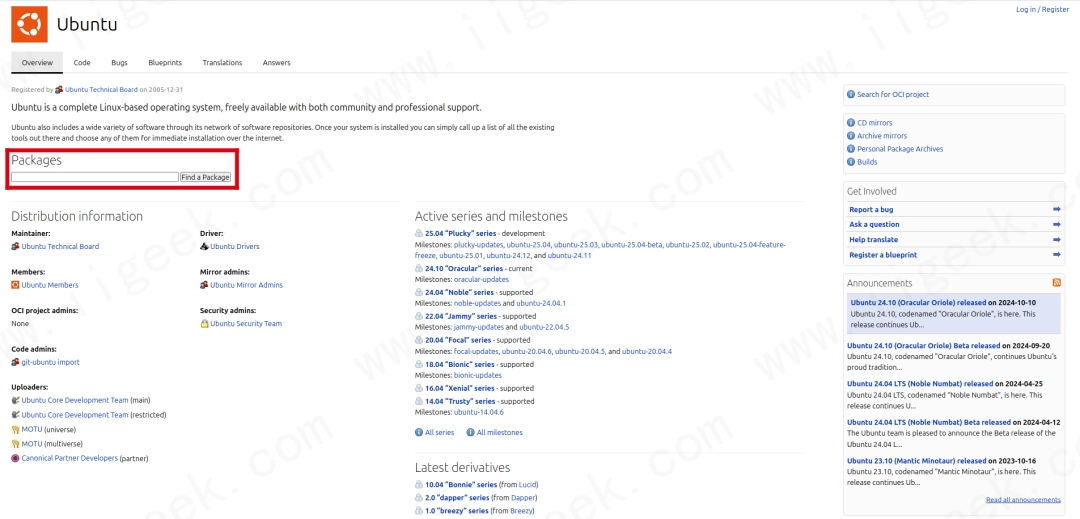Click the Register a blueprint arrow icon

click(x=1057, y=255)
